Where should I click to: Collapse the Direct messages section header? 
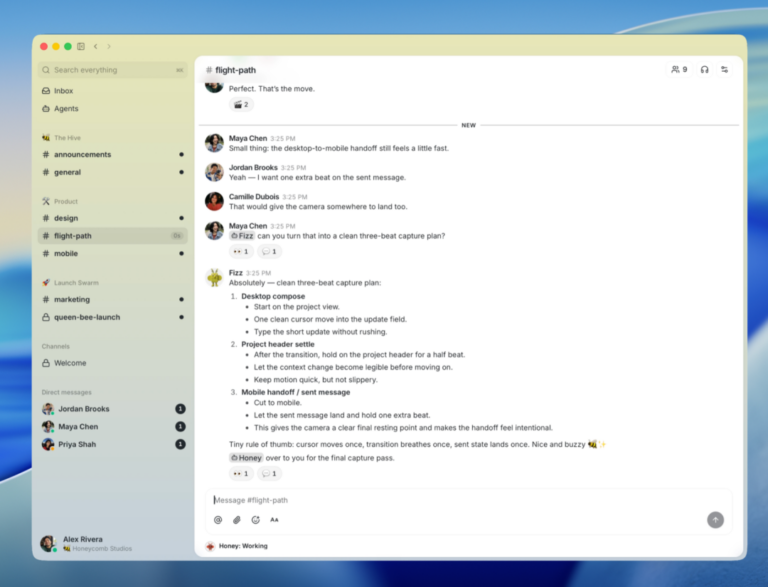pyautogui.click(x=66, y=392)
